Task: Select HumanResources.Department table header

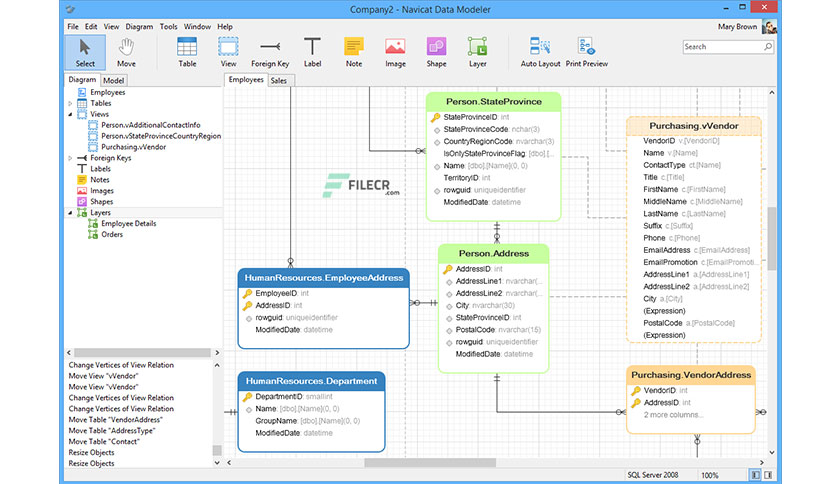Action: (311, 381)
